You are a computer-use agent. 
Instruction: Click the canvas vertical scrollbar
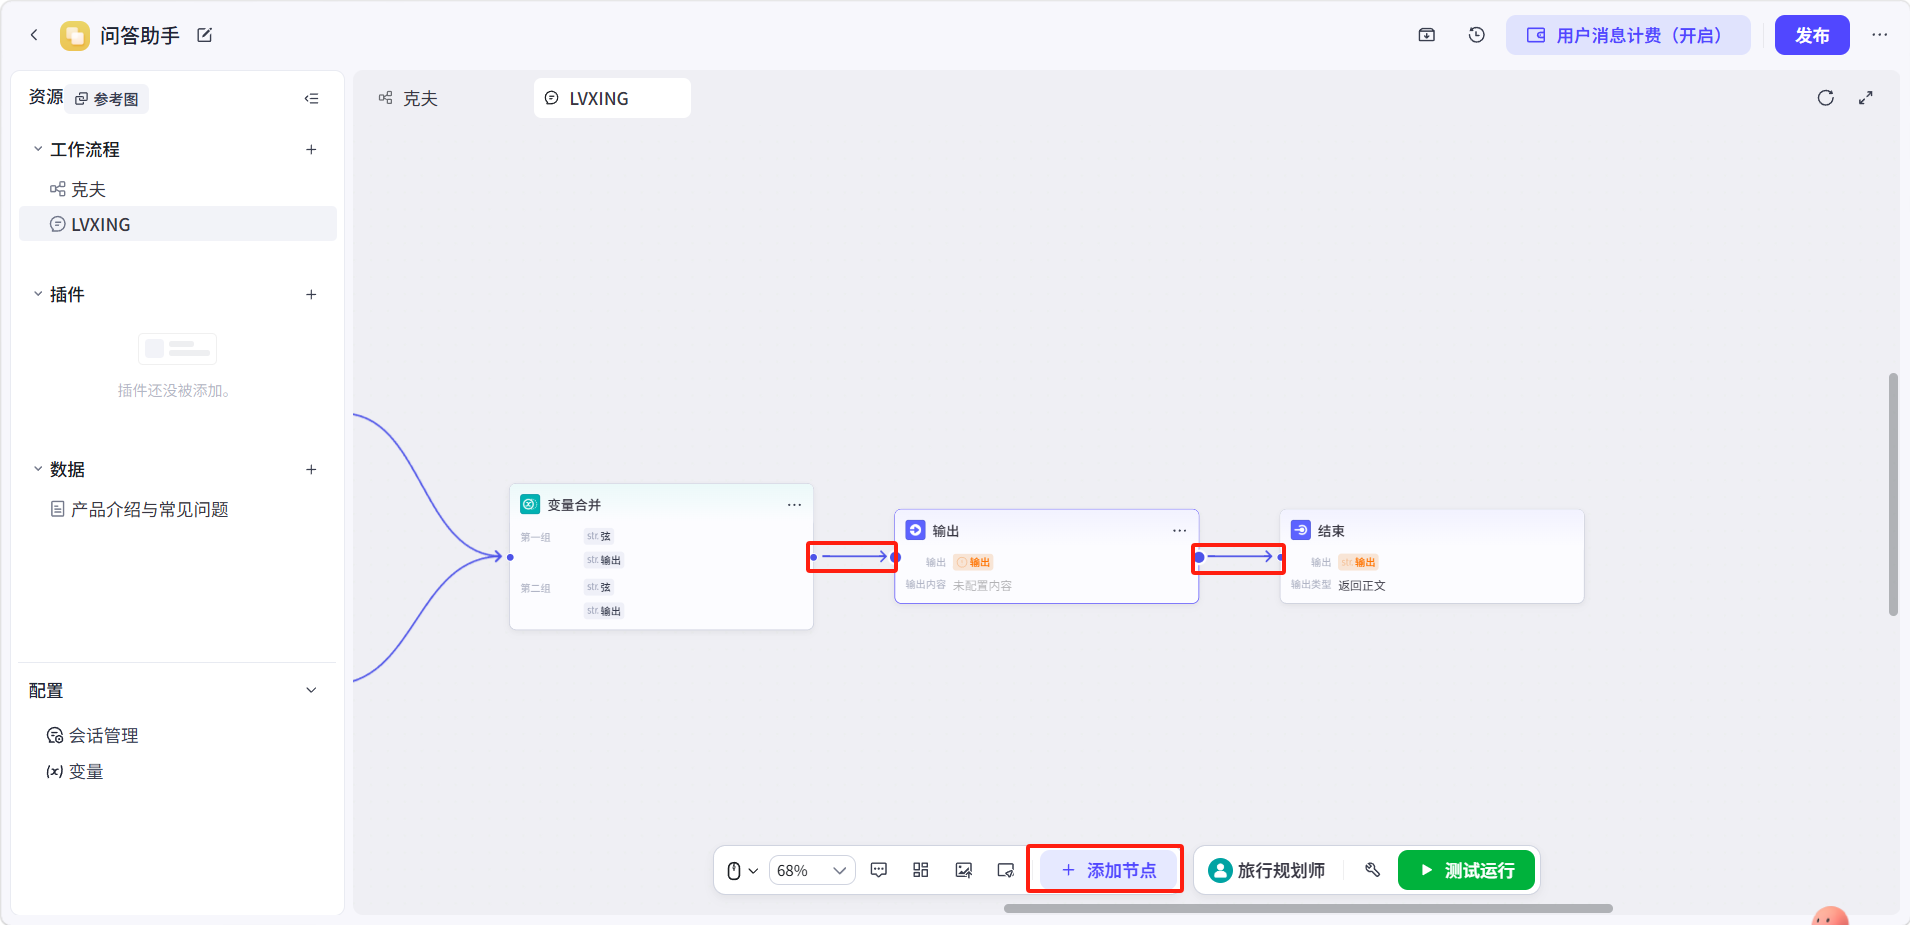(x=1893, y=494)
